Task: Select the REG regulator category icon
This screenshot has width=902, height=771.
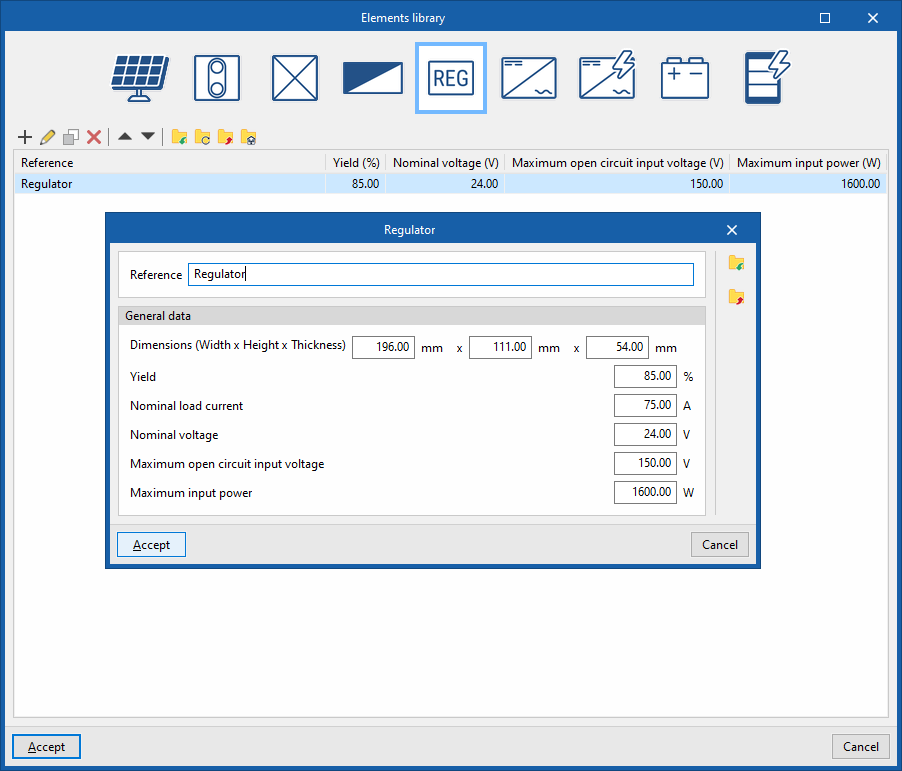Action: click(x=451, y=78)
